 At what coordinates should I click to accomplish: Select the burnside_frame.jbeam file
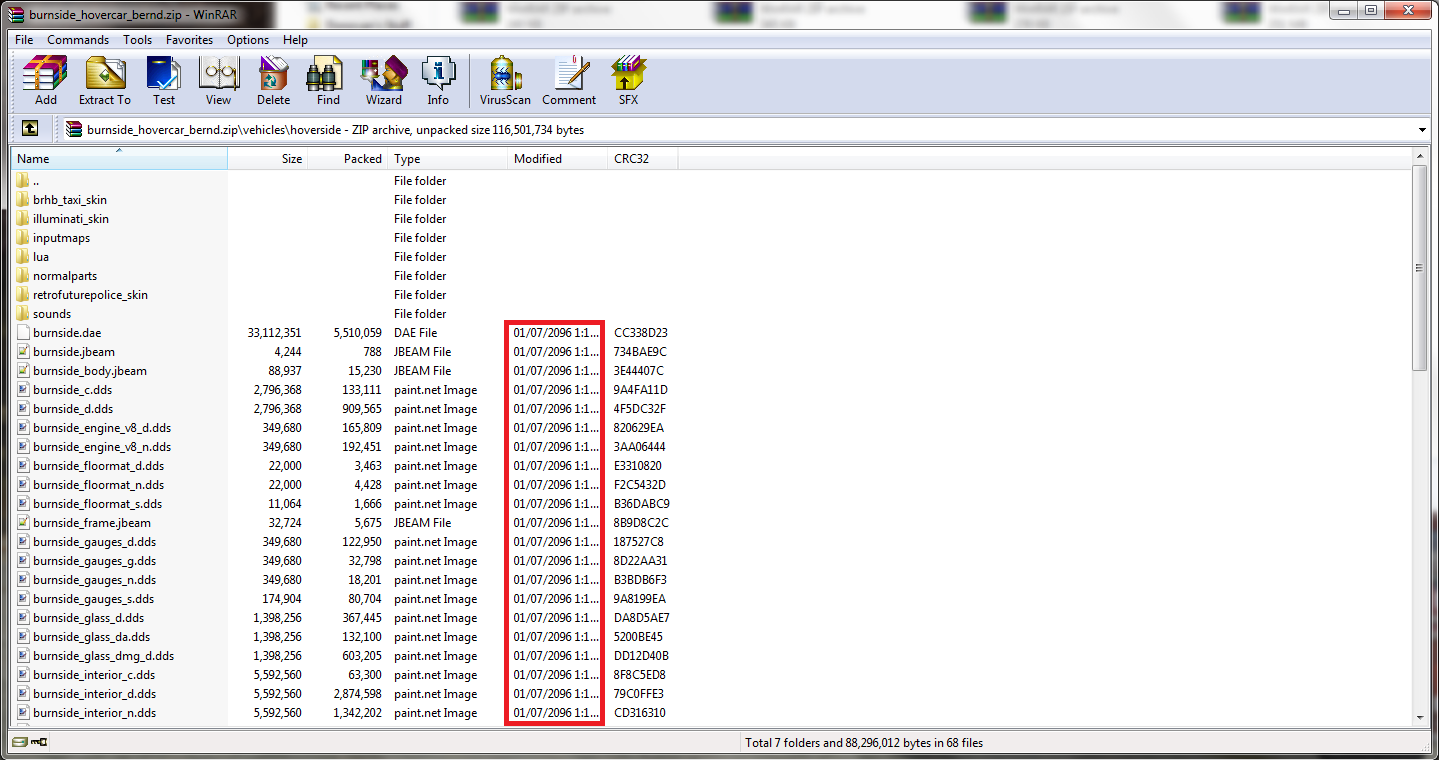tap(92, 523)
